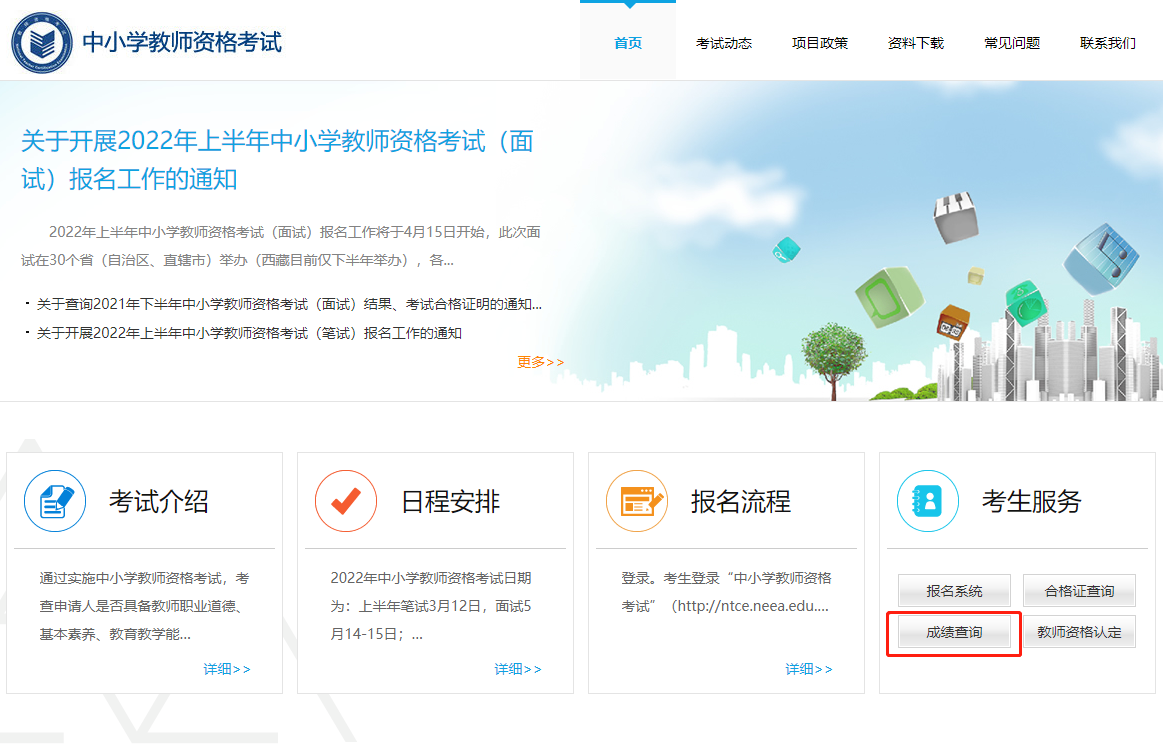The width and height of the screenshot is (1163, 744).
Task: Click the NTCE site logo emblem
Action: tap(41, 41)
